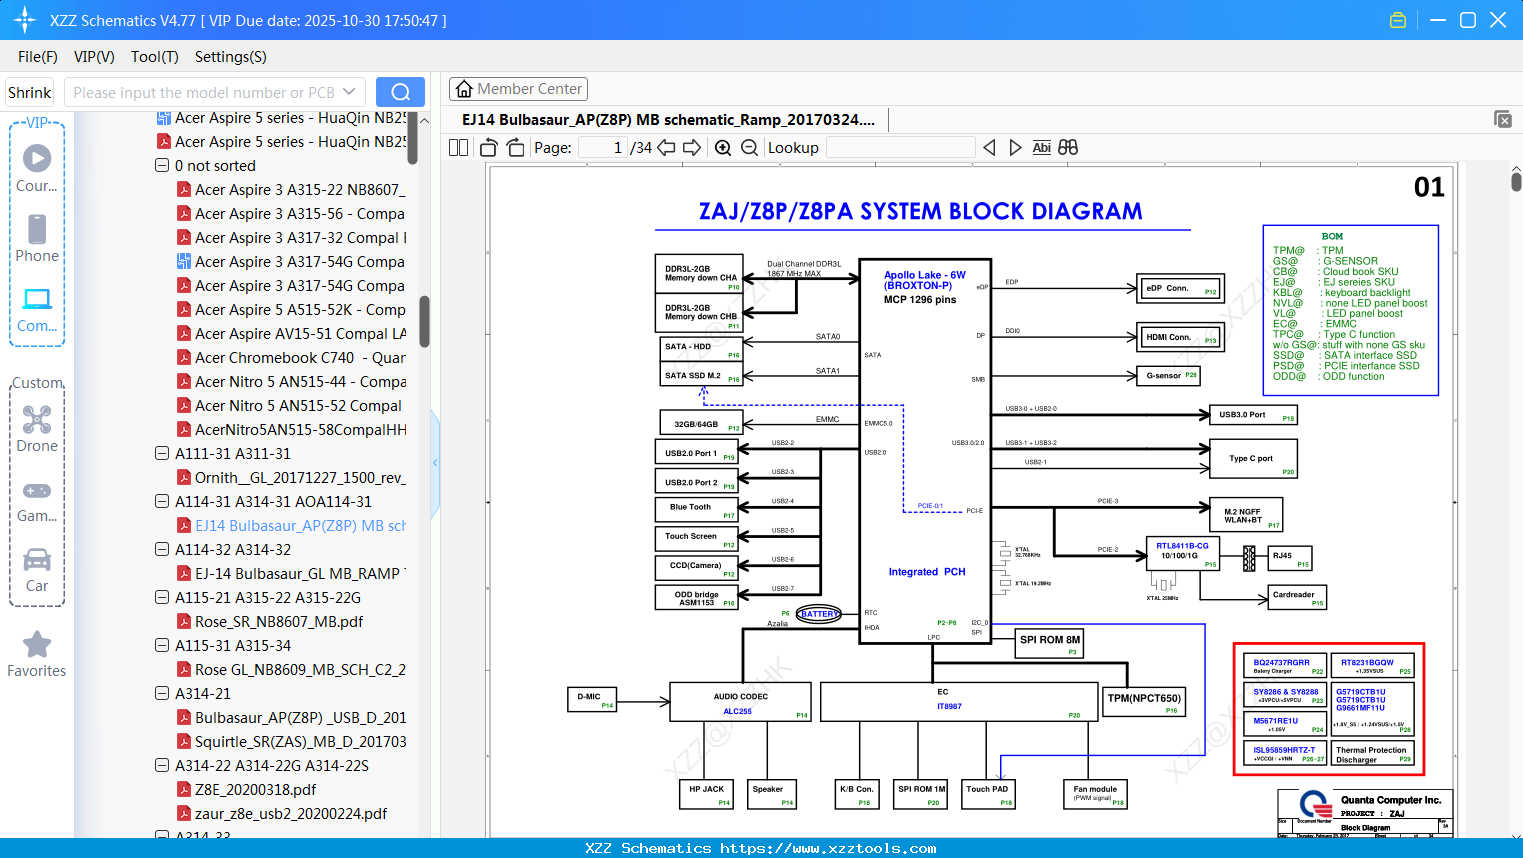1523x858 pixels.
Task: Collapse the A115-21 A315-22 A315-22G folder
Action: coord(161,598)
